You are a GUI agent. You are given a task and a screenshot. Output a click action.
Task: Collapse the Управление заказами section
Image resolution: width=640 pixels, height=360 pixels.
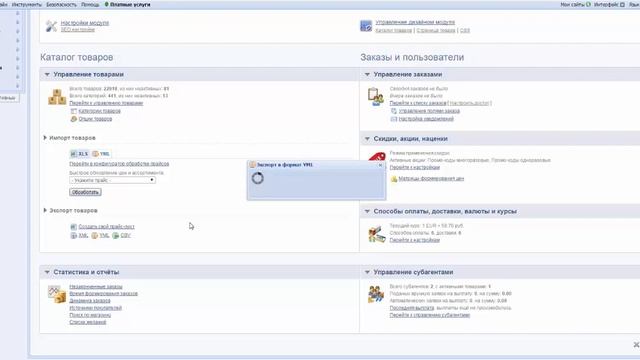(367, 74)
